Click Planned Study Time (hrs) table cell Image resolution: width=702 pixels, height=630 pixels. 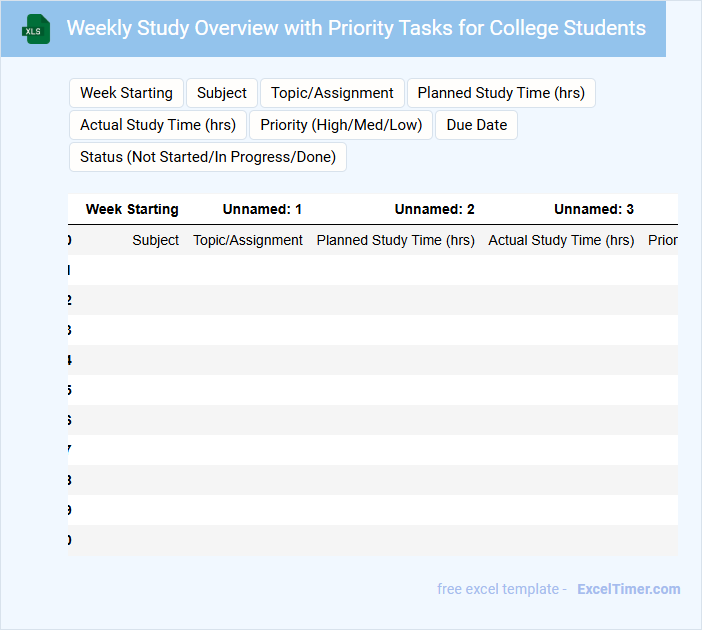[x=395, y=240]
